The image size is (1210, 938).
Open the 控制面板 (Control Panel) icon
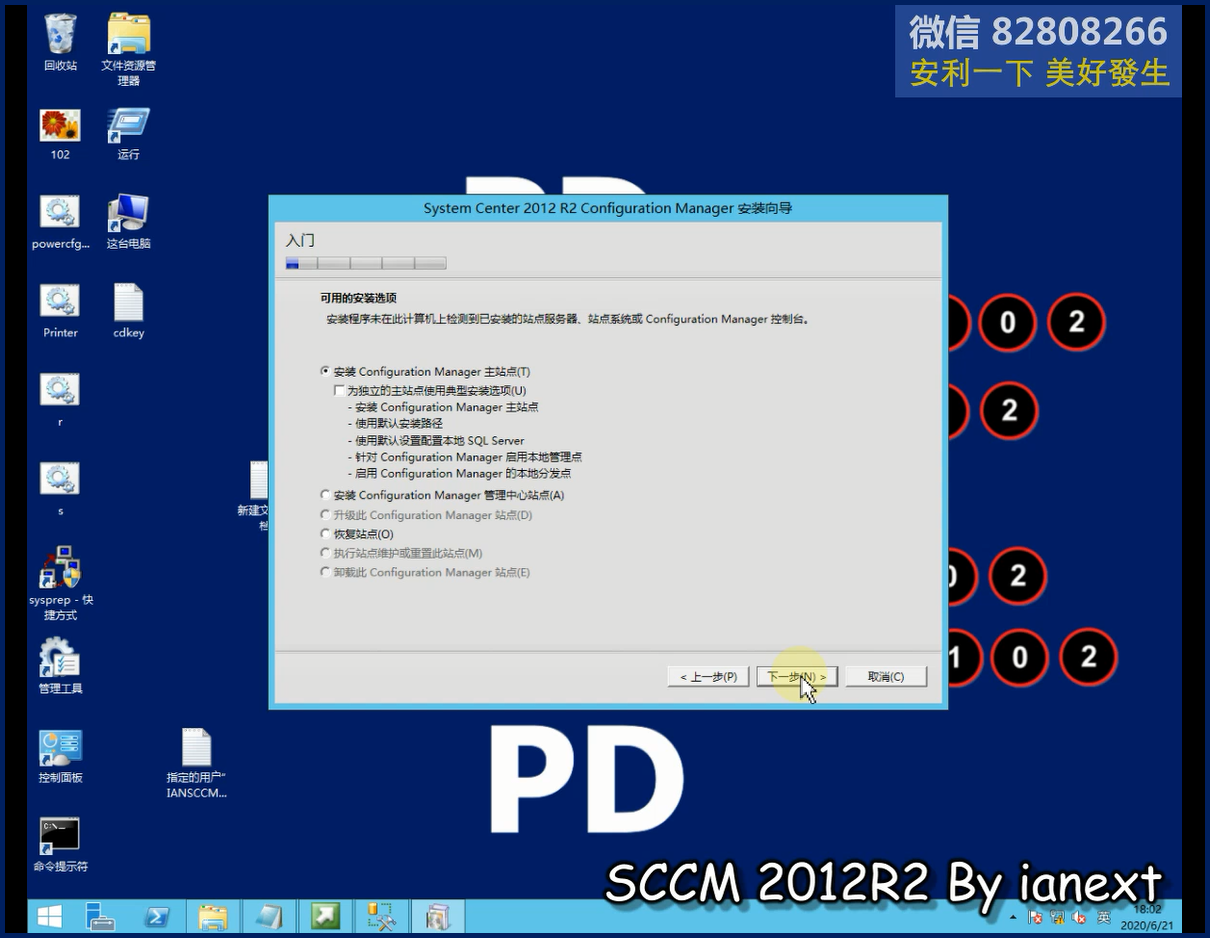(60, 756)
